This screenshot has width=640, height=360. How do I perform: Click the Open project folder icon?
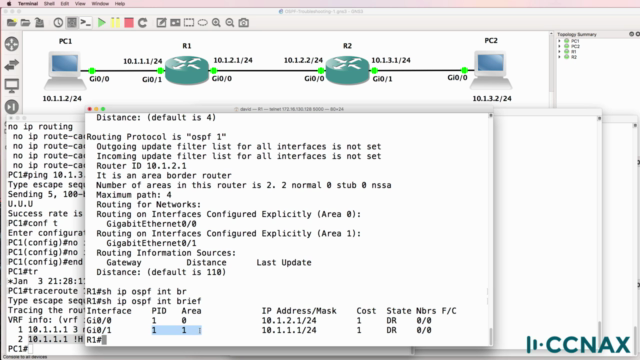(x=25, y=23)
